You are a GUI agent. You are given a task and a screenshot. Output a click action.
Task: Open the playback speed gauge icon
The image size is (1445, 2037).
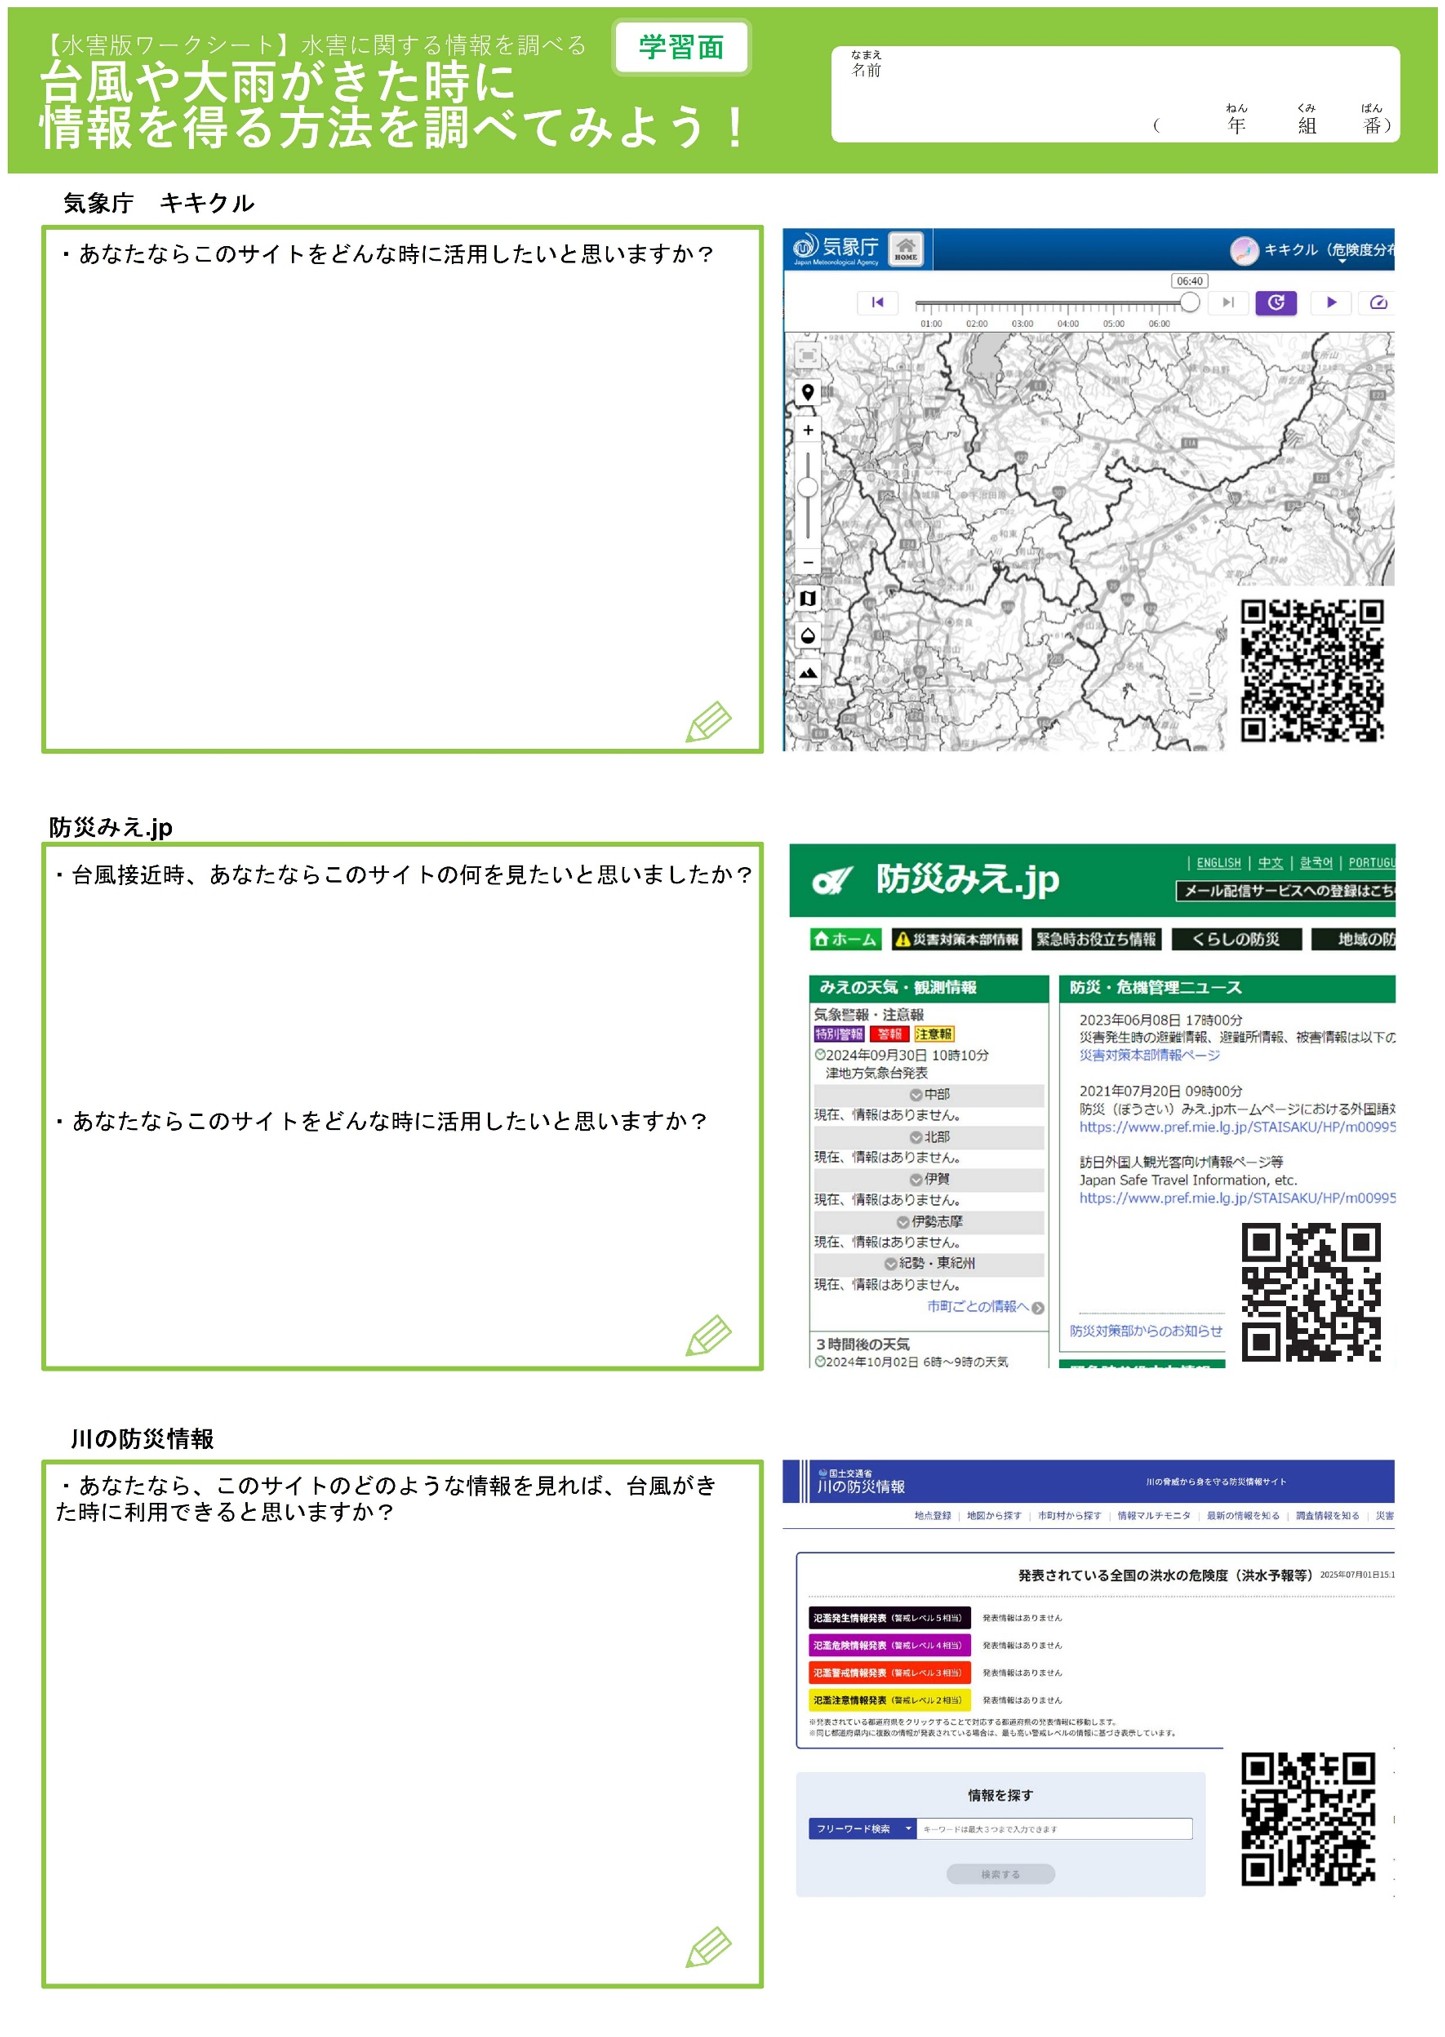1378,302
